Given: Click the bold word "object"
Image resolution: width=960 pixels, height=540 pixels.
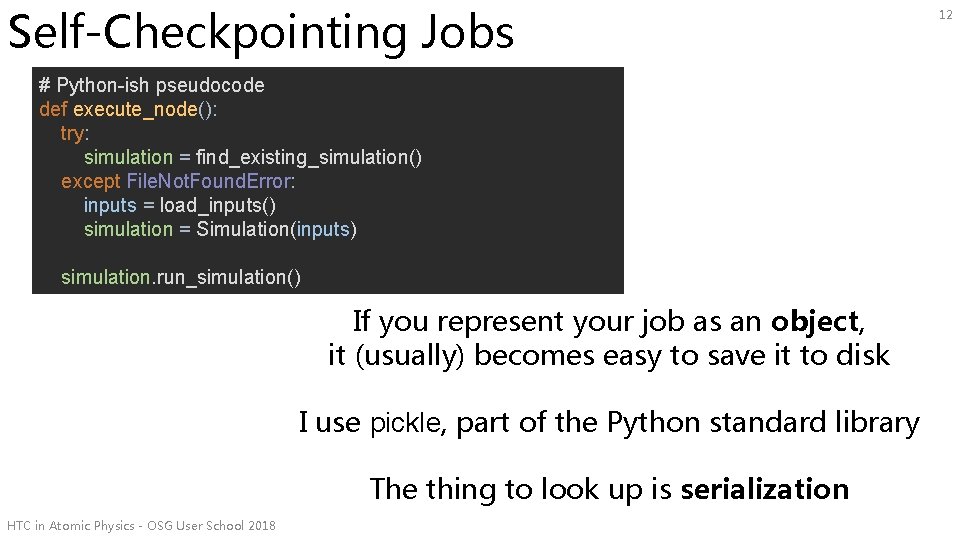Looking at the screenshot, I should (814, 322).
